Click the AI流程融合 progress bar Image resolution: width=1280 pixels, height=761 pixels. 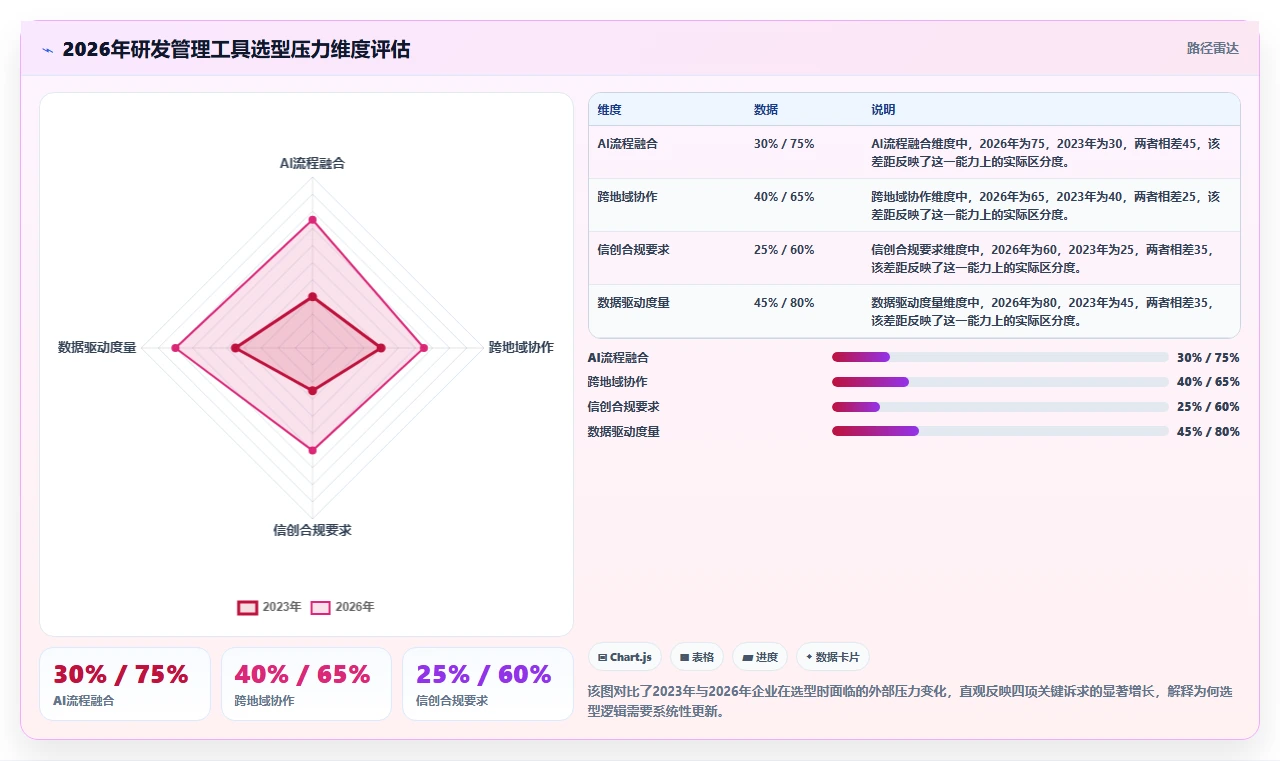[1000, 357]
